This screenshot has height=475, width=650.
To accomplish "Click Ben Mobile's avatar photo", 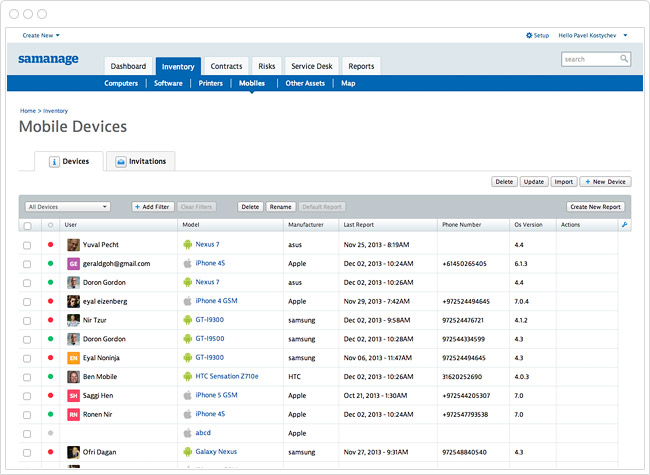I will coord(73,377).
